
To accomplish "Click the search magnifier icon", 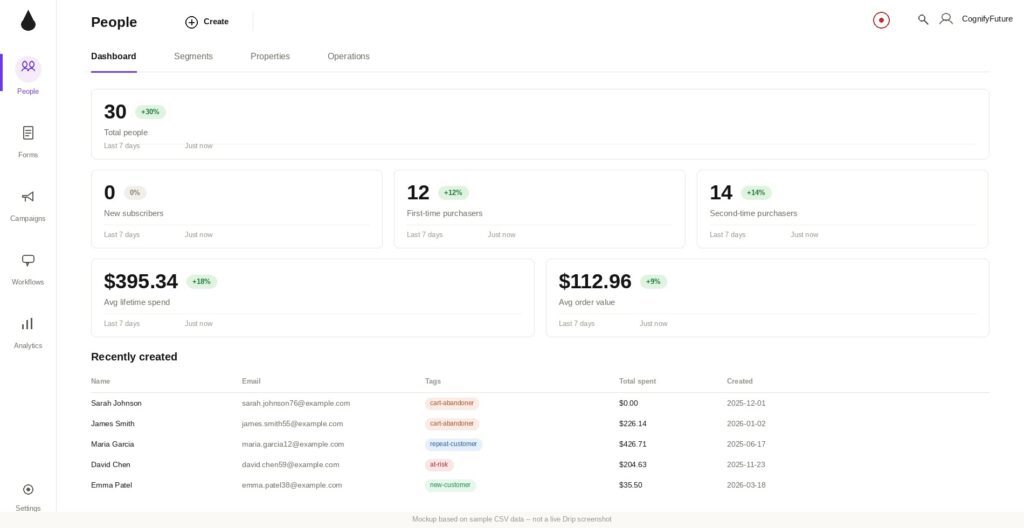I will (923, 20).
